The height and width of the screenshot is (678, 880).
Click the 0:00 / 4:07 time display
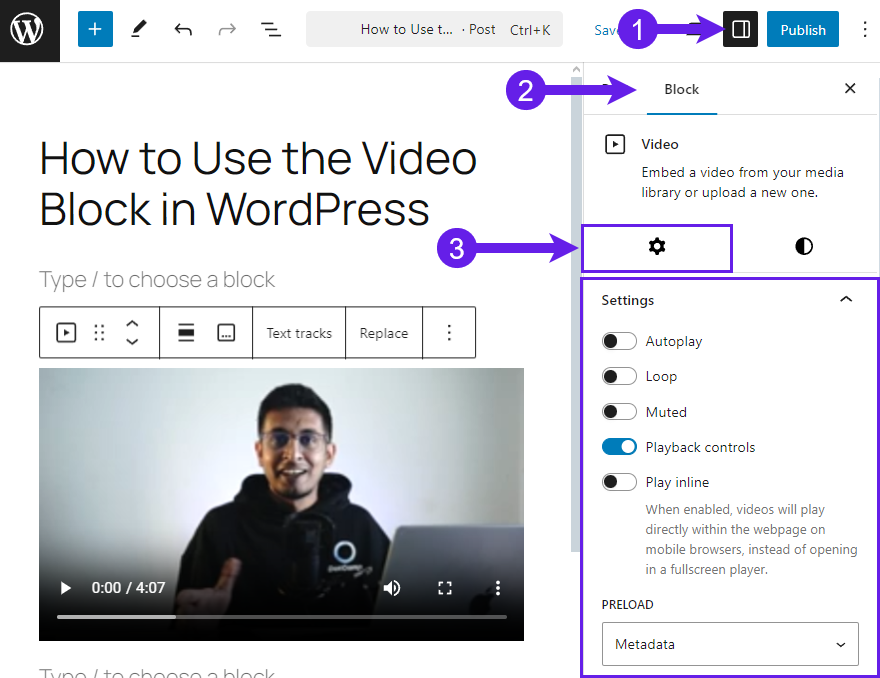pyautogui.click(x=129, y=588)
